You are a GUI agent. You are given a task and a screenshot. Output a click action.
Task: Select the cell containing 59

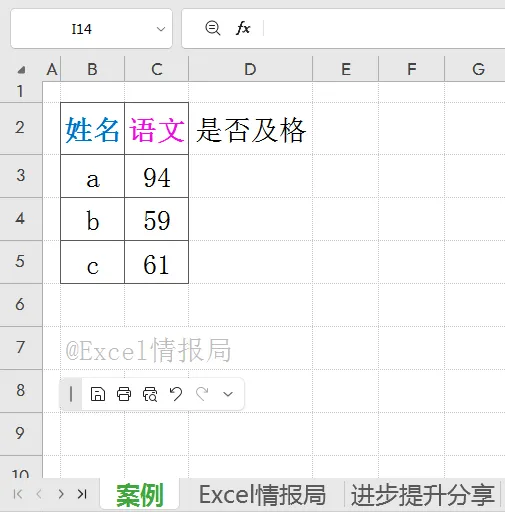click(x=157, y=219)
